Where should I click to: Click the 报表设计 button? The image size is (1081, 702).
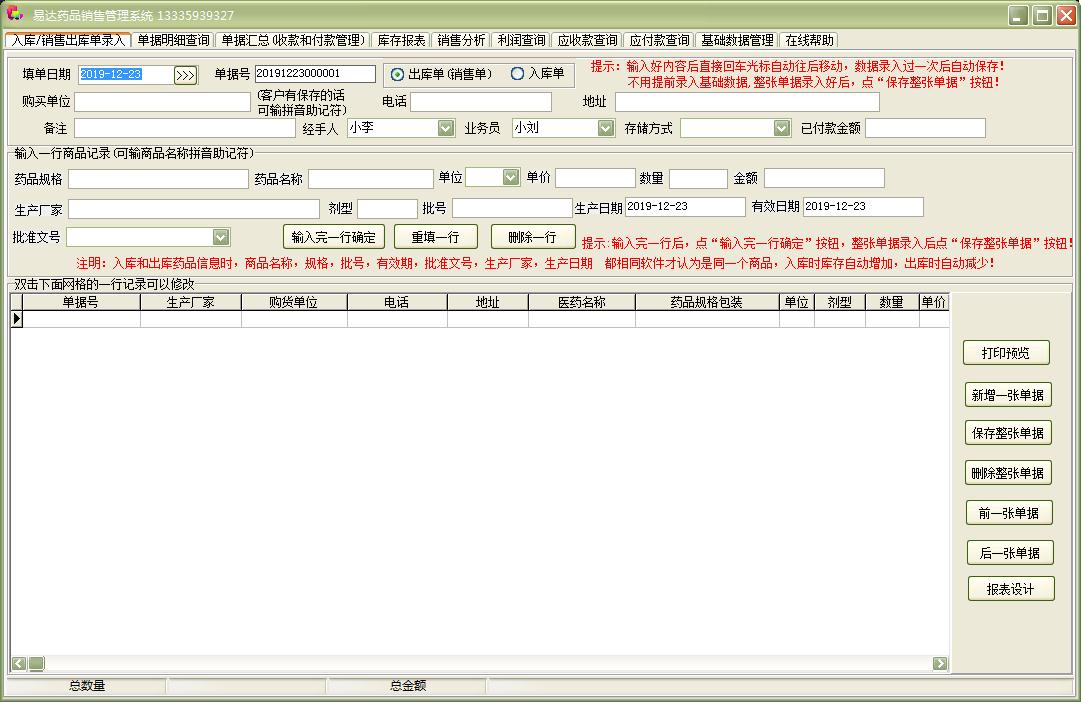tap(1011, 589)
